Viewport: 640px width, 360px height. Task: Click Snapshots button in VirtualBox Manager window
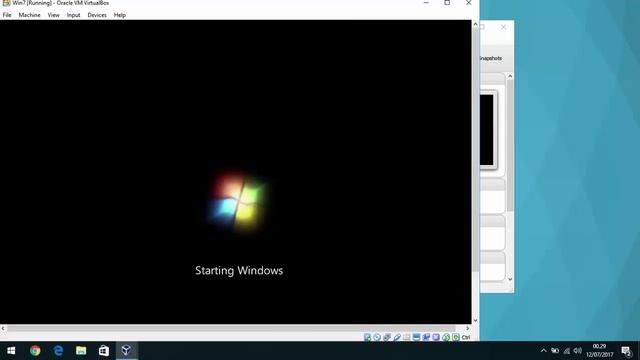pyautogui.click(x=491, y=58)
